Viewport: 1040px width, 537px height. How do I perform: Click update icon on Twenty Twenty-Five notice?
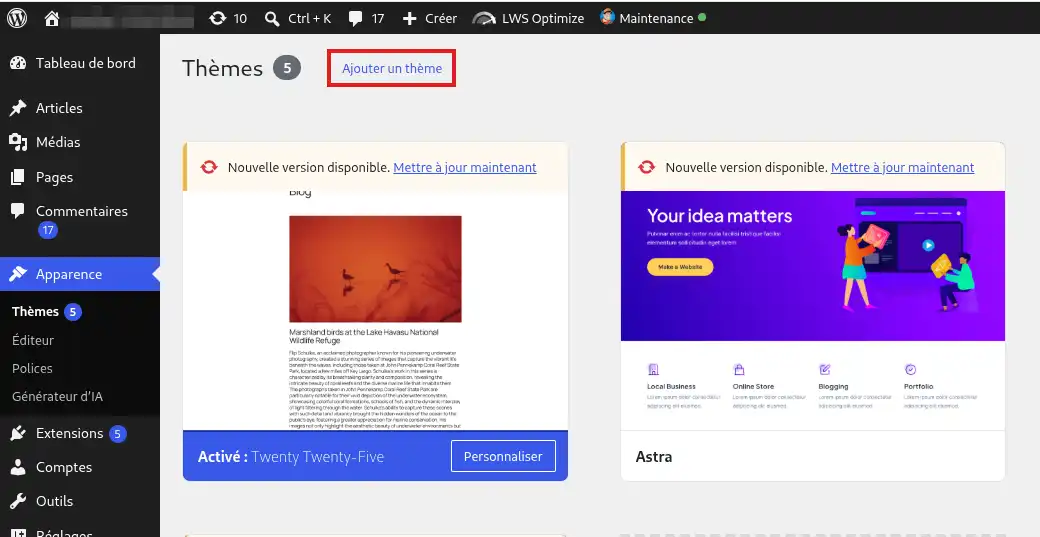point(209,167)
